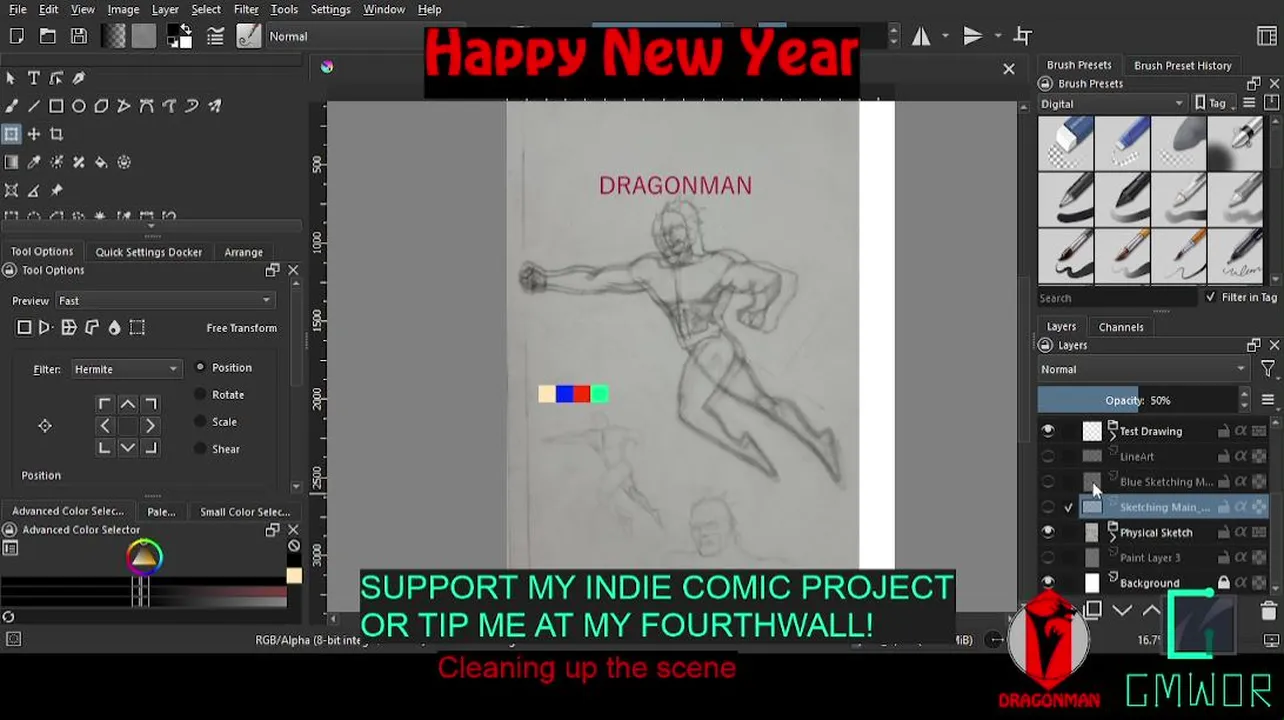Select the Measure tool
The height and width of the screenshot is (720, 1284).
[33, 190]
